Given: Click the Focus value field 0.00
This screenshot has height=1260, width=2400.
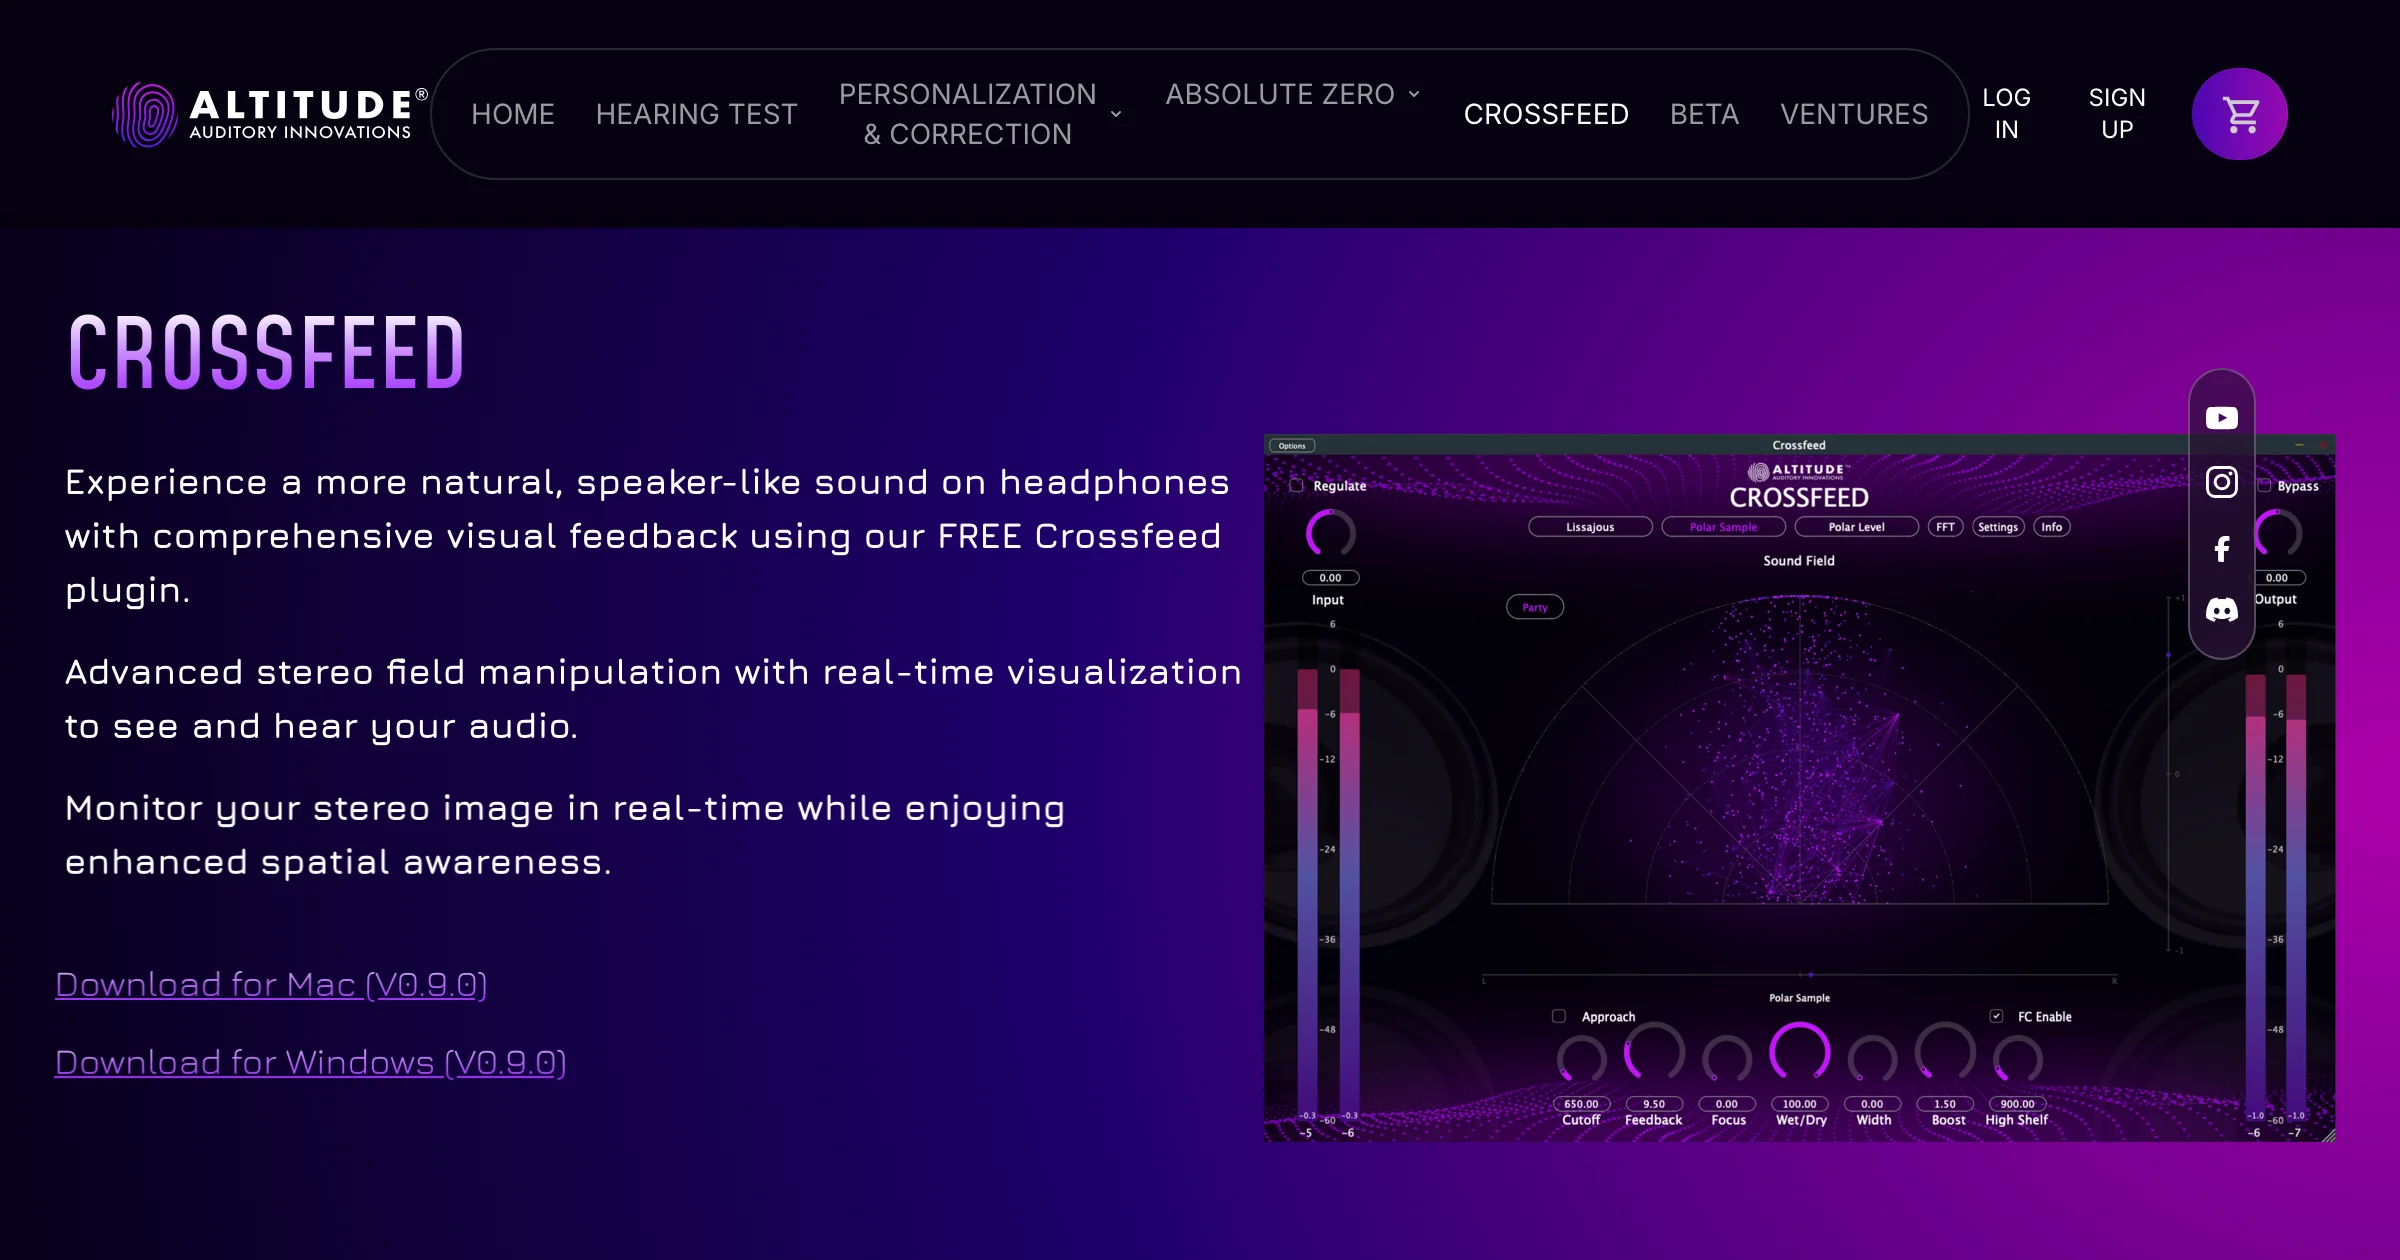Looking at the screenshot, I should pos(1727,1104).
